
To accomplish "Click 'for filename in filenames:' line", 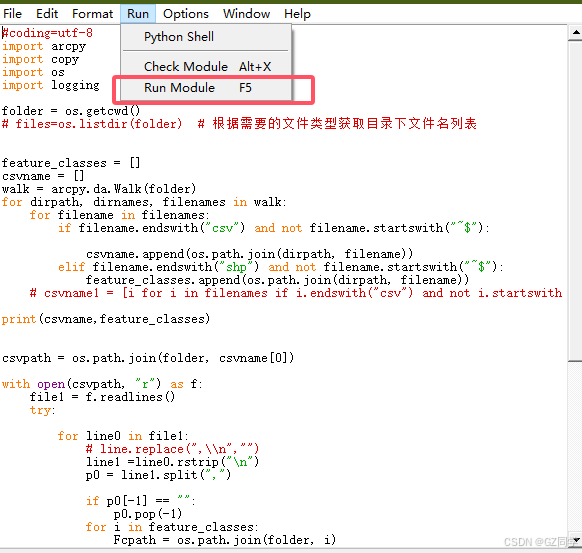I will click(120, 215).
